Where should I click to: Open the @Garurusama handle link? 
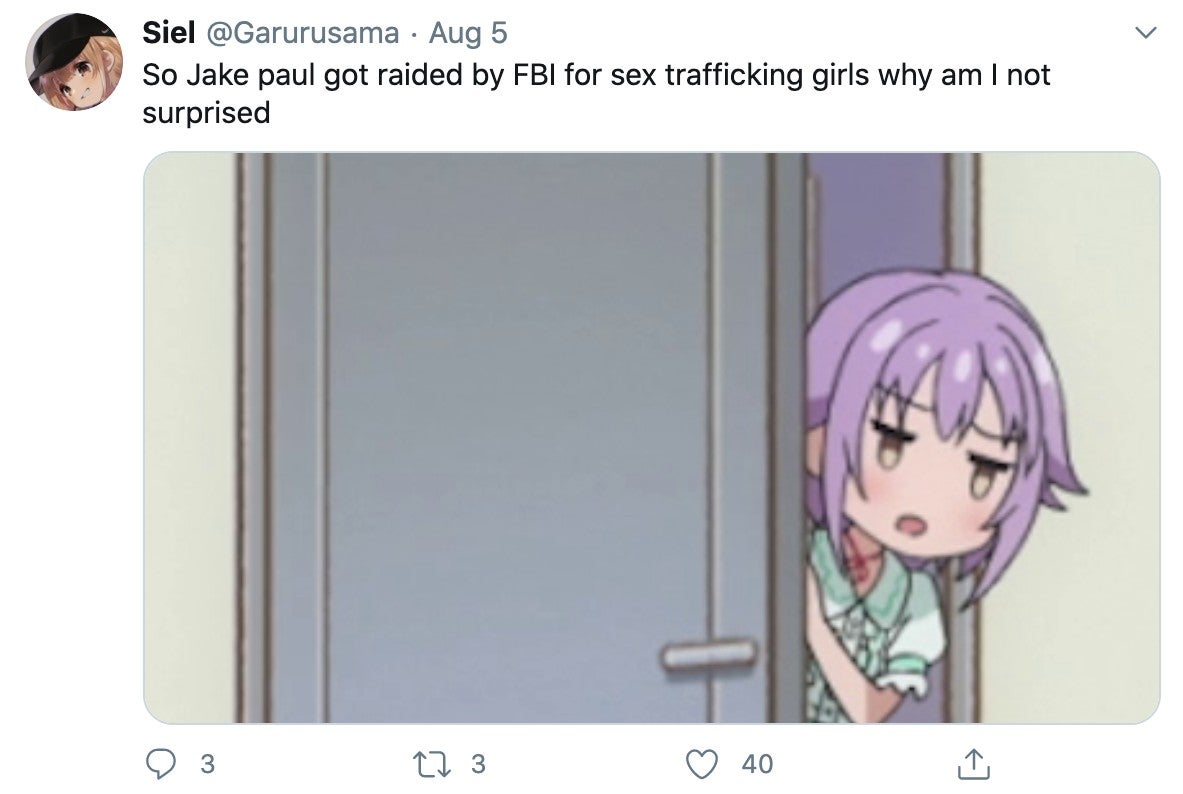(303, 33)
